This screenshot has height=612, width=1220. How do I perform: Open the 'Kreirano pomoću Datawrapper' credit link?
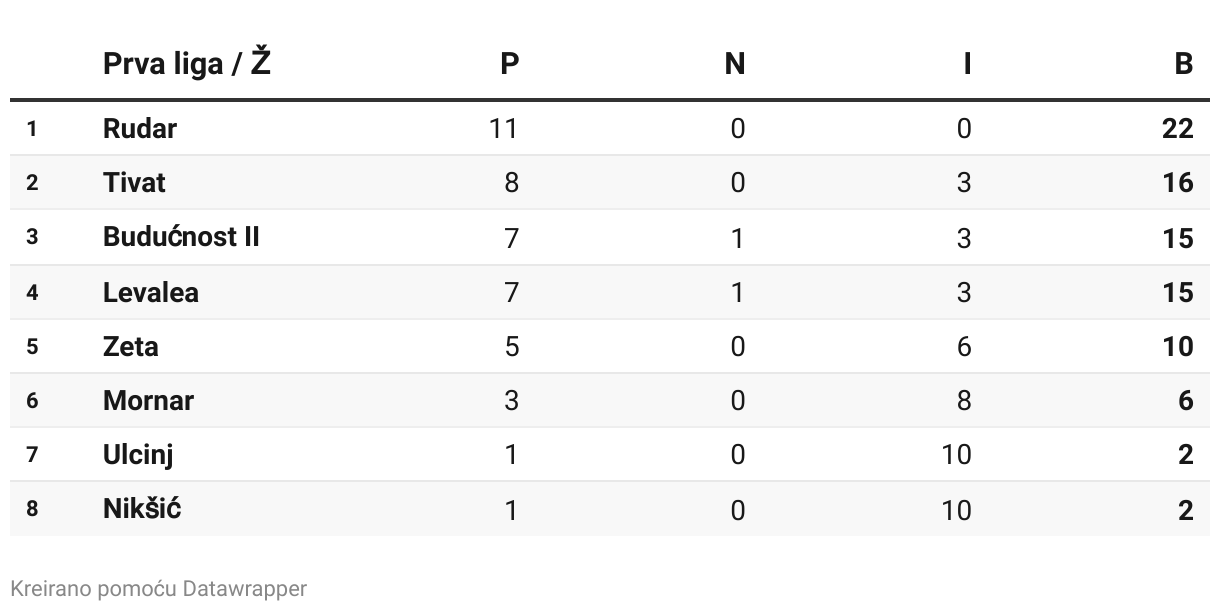158,589
